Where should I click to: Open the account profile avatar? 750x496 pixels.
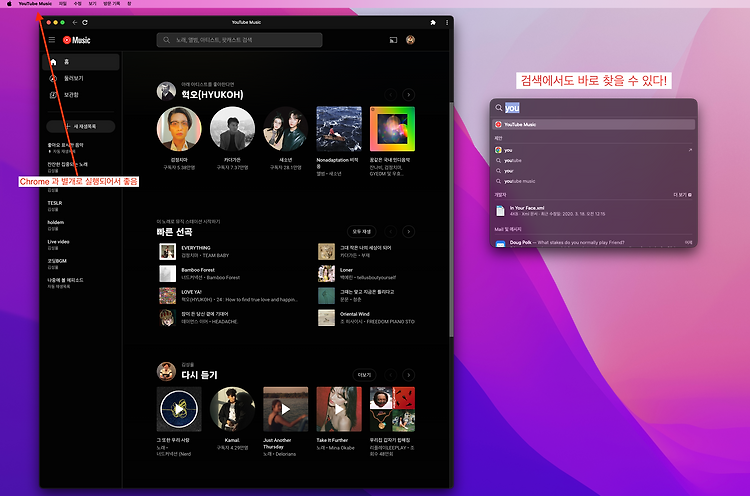point(410,40)
